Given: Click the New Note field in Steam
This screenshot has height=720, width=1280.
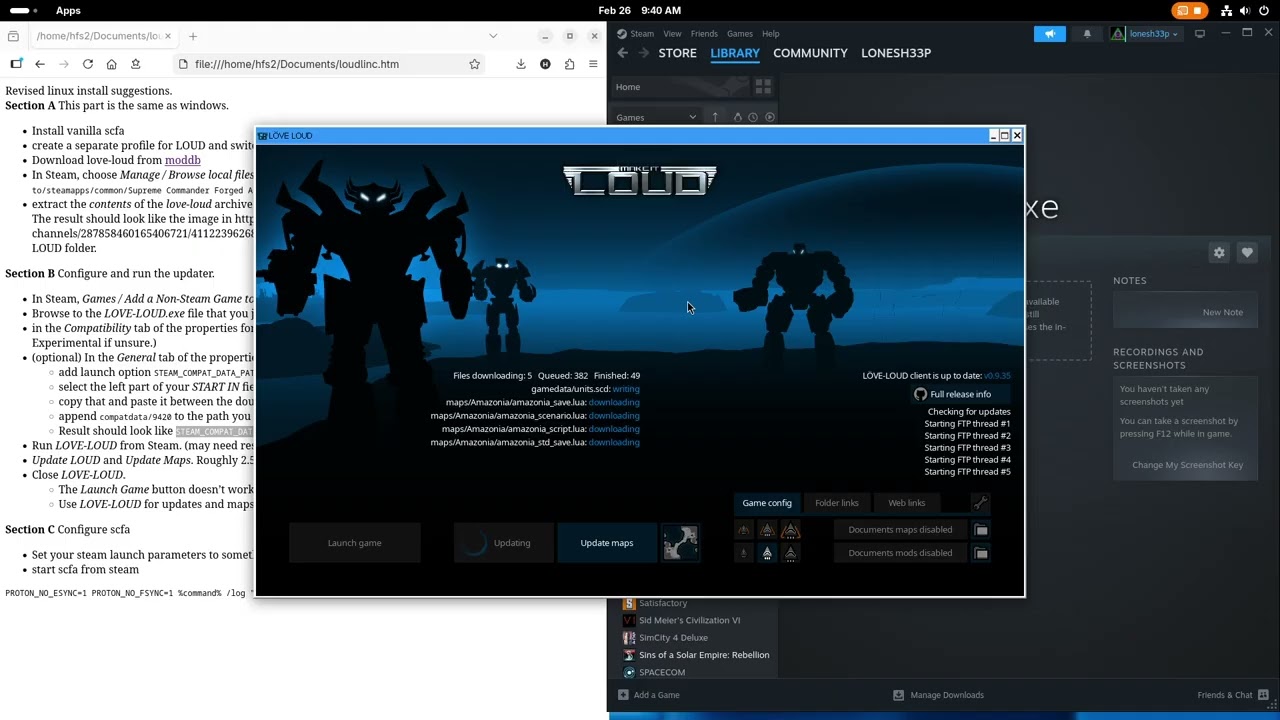Looking at the screenshot, I should pos(1186,312).
